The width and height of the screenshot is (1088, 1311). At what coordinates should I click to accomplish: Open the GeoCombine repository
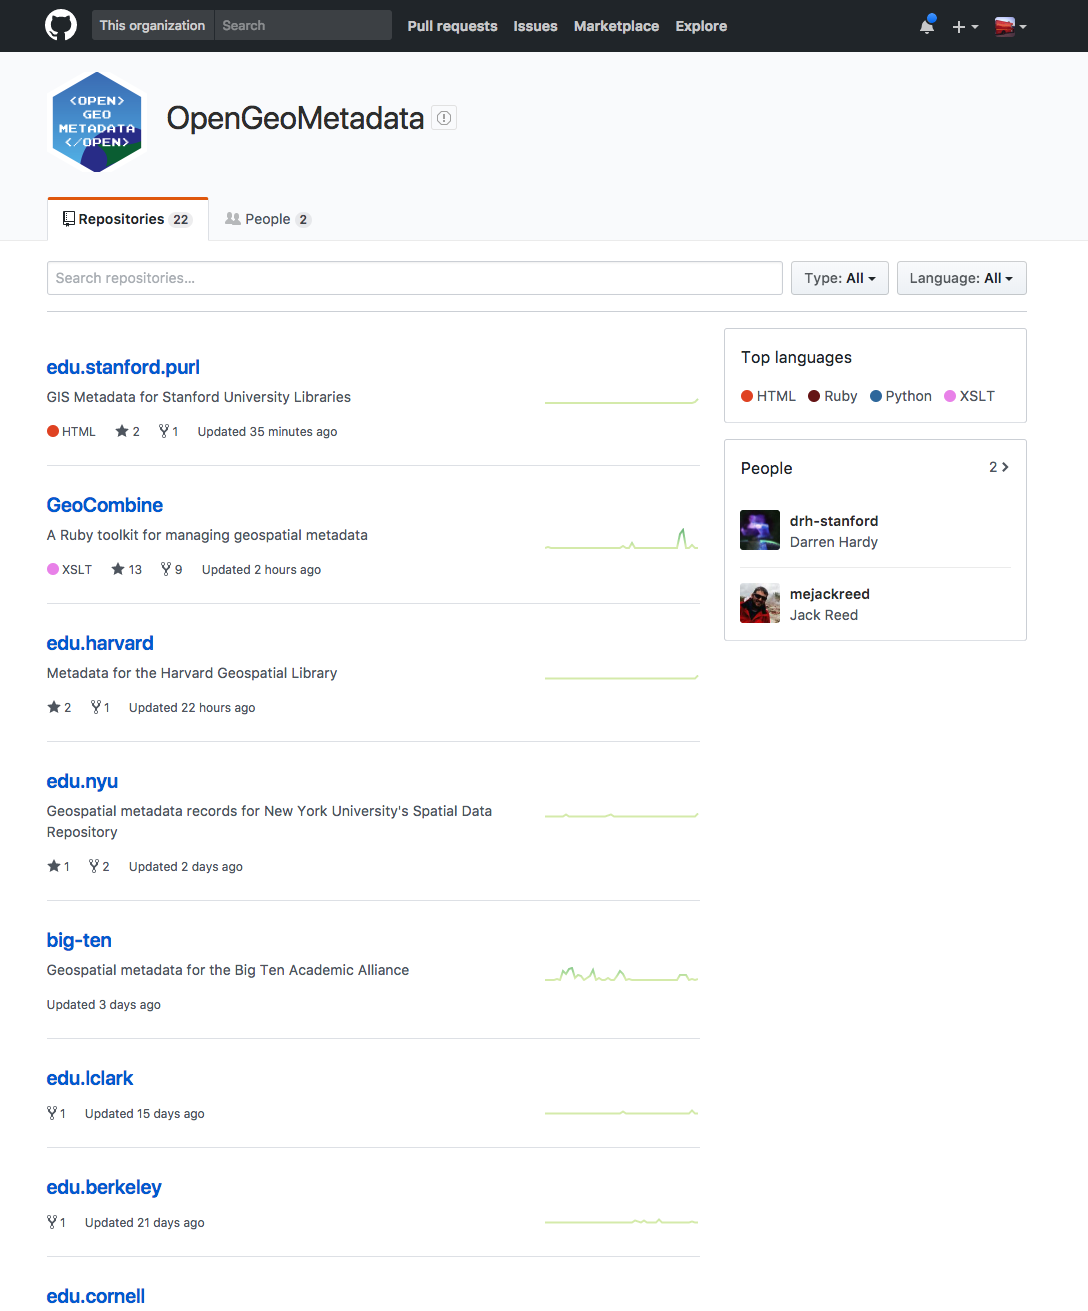tap(105, 505)
